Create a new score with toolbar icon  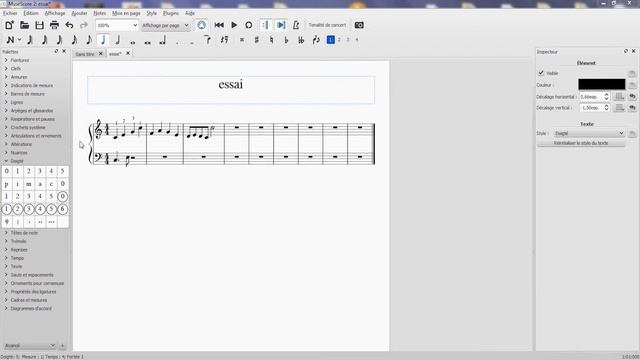click(x=9, y=25)
